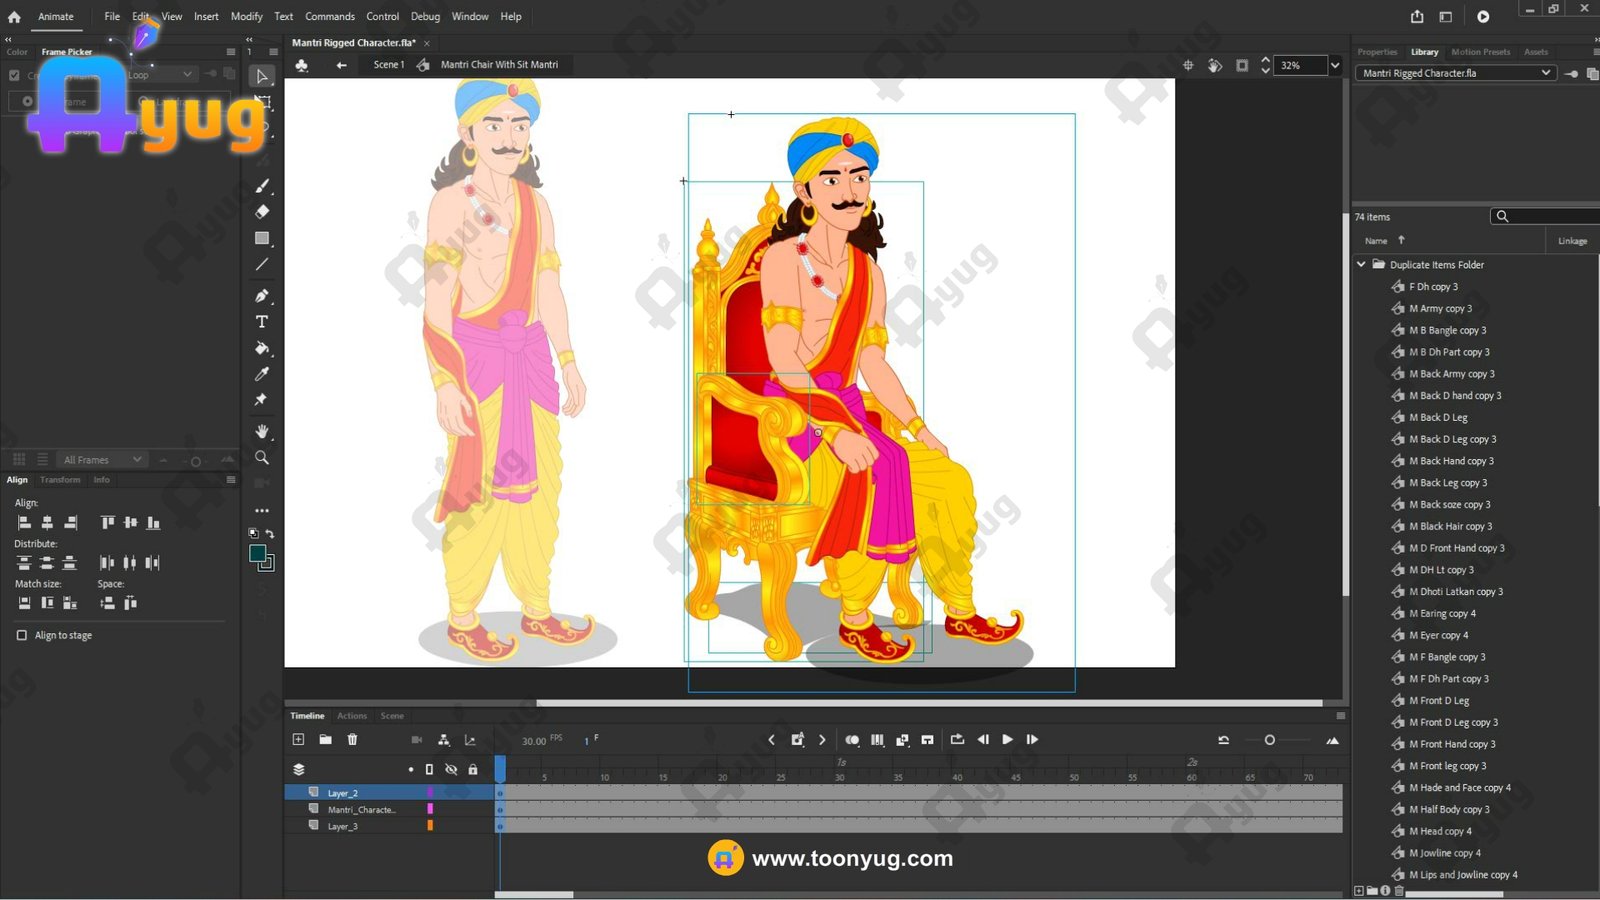Select the Paint Bucket tool

point(262,348)
